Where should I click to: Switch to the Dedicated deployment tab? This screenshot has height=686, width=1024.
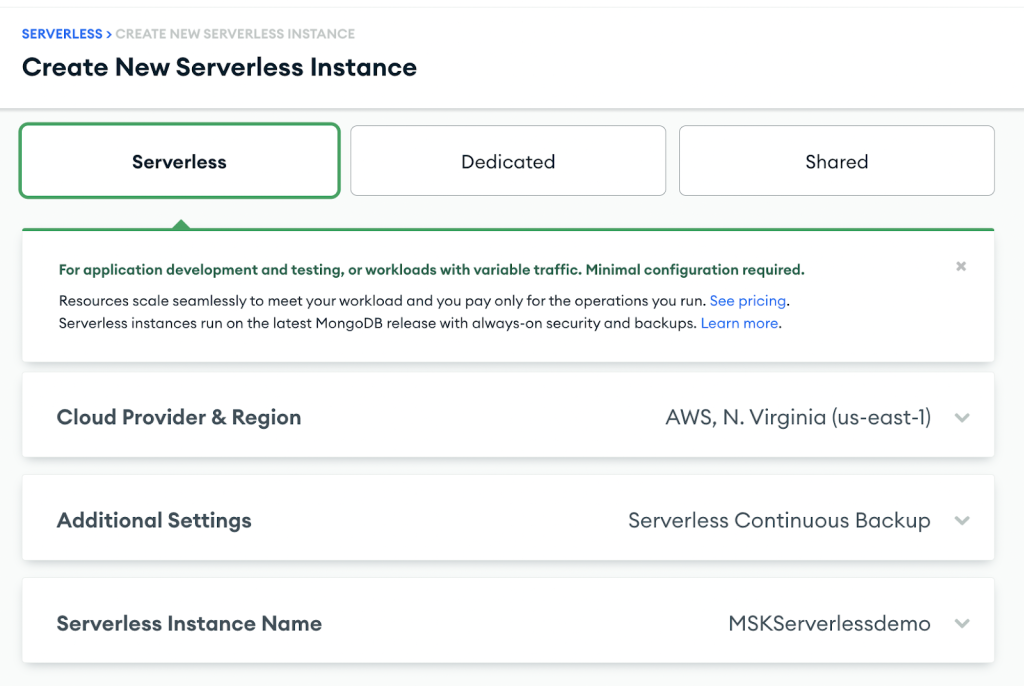click(508, 160)
